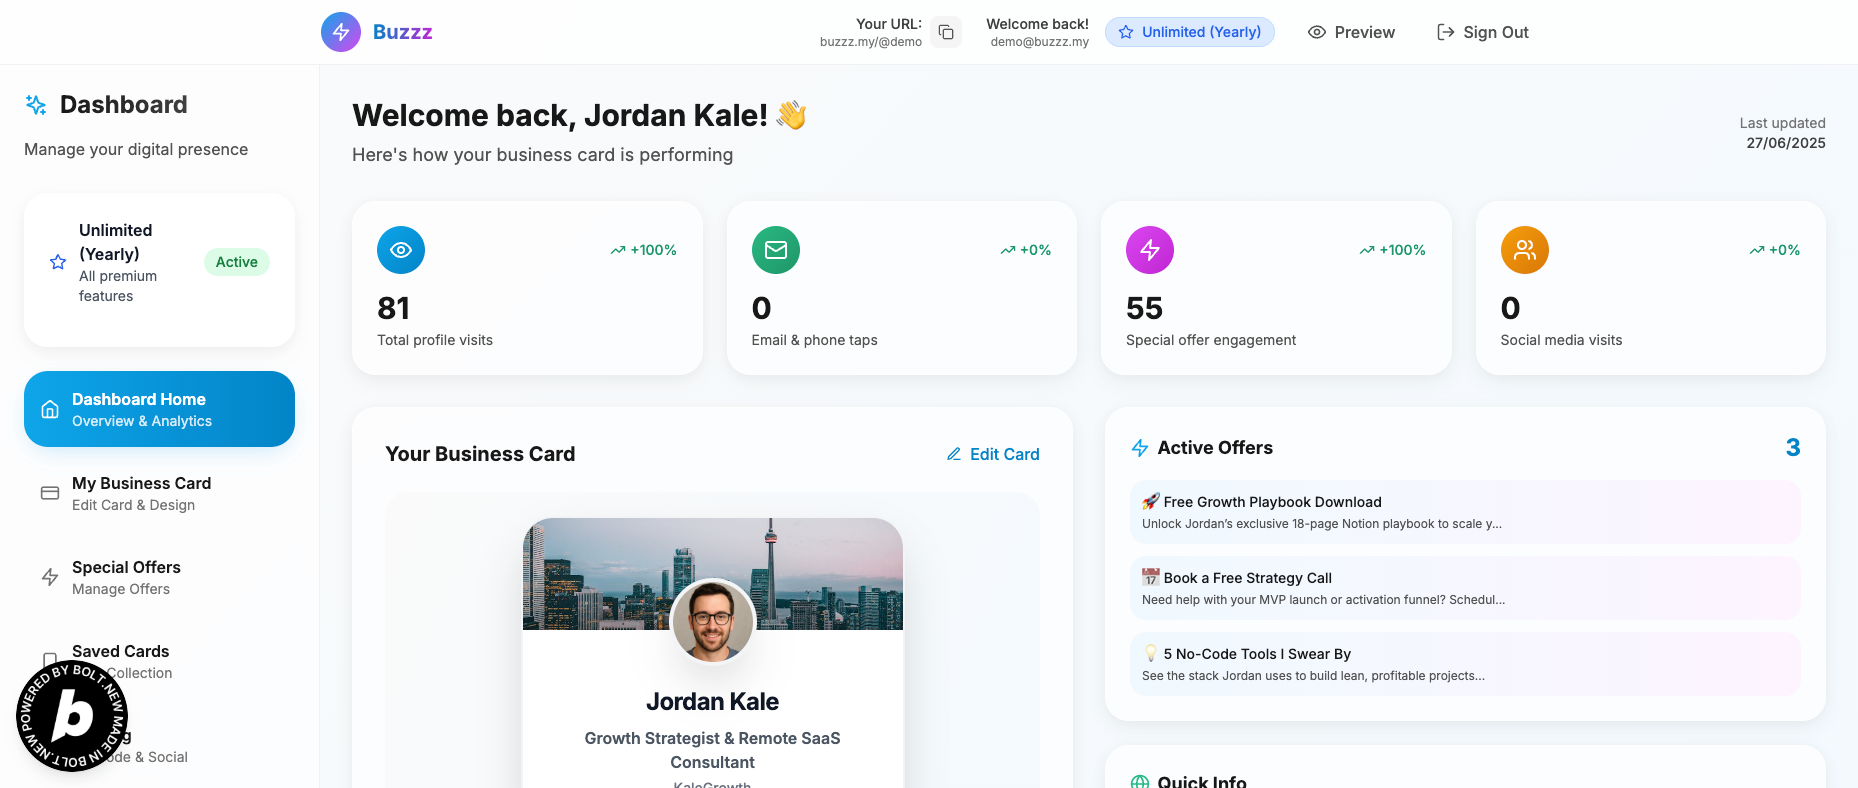Click the eye icon on Total profile visits

401,250
